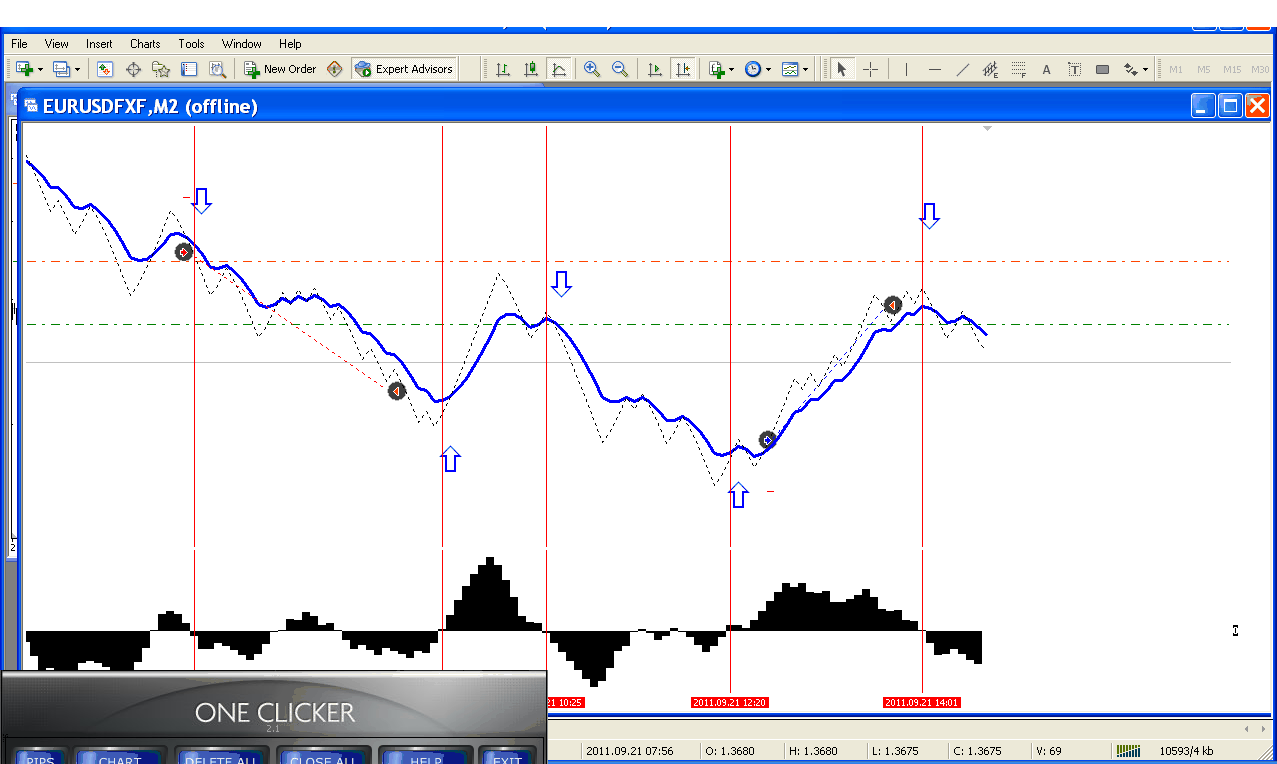Click status bar date 2011.09.21 07:56
The image size is (1277, 764).
point(630,750)
